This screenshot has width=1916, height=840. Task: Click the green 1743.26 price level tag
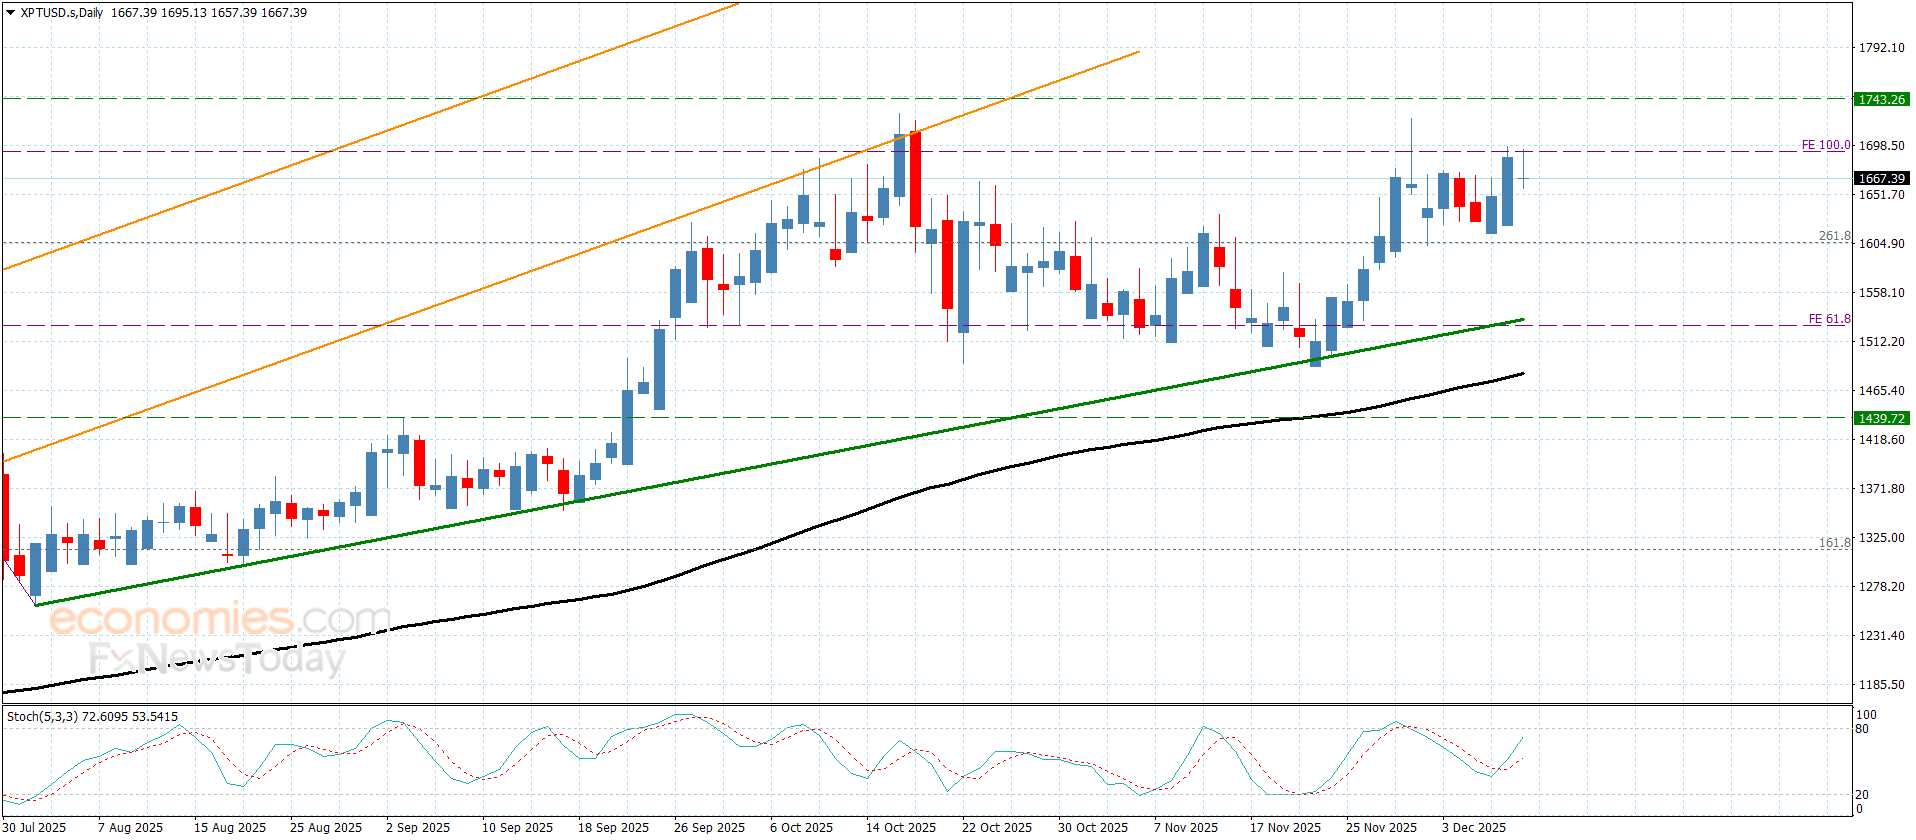(x=1881, y=99)
